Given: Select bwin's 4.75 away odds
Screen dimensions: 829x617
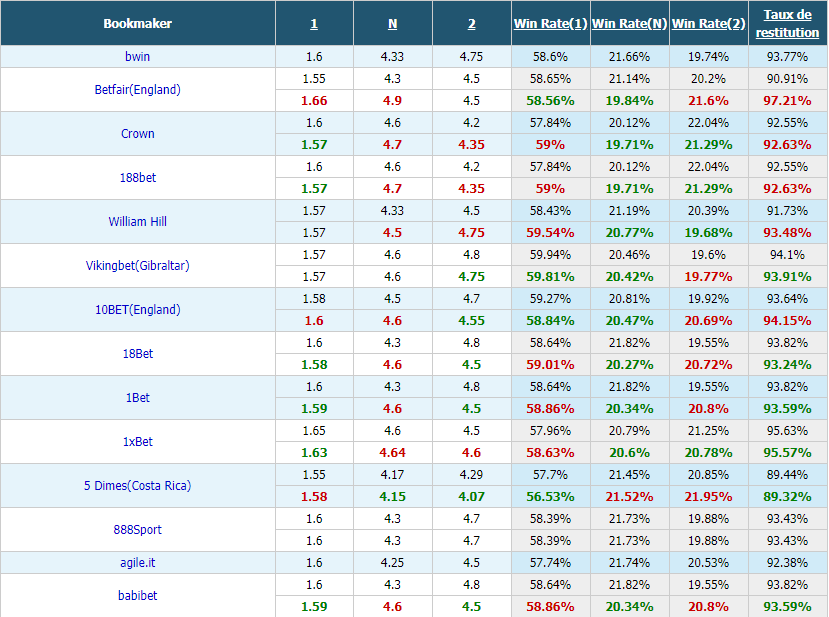Looking at the screenshot, I should [x=472, y=57].
